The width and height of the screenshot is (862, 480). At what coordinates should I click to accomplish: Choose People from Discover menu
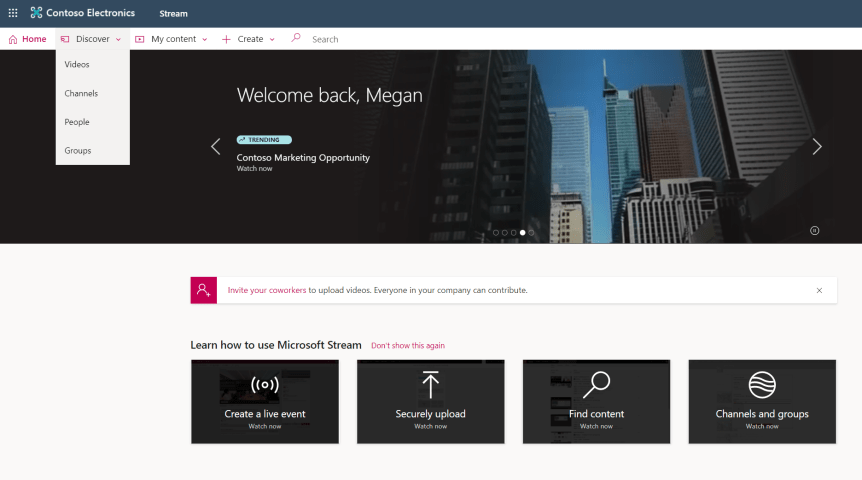[77, 122]
